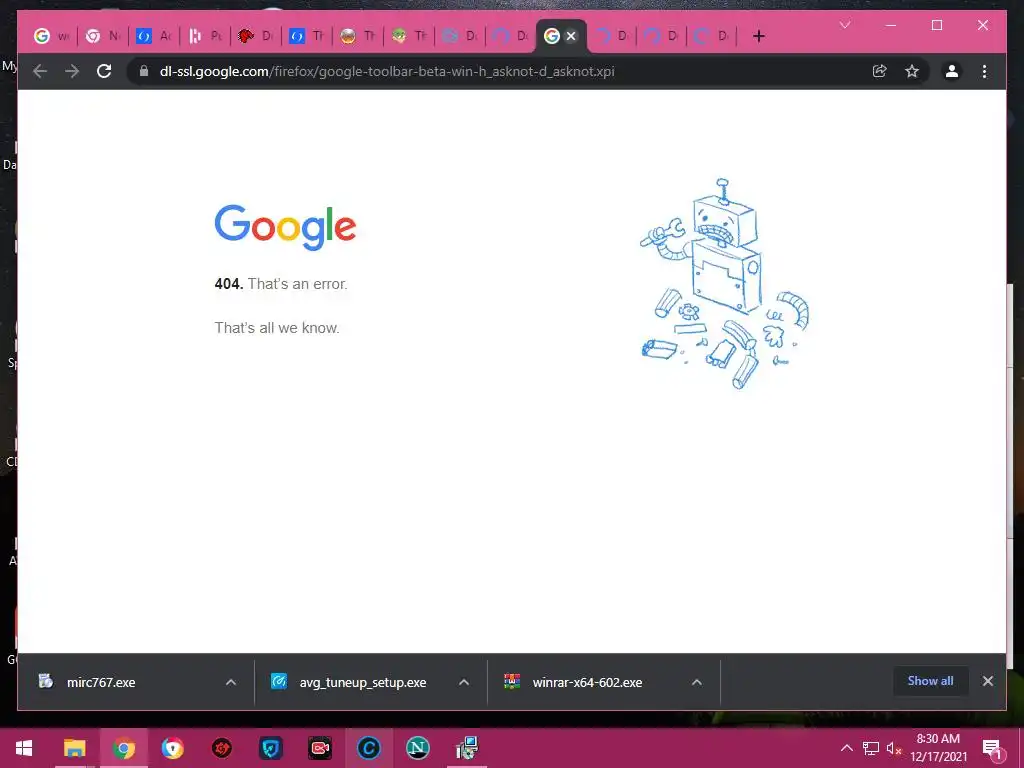Switch to the 'Th' tab with the blue icon
This screenshot has height=768, width=1024.
point(306,36)
